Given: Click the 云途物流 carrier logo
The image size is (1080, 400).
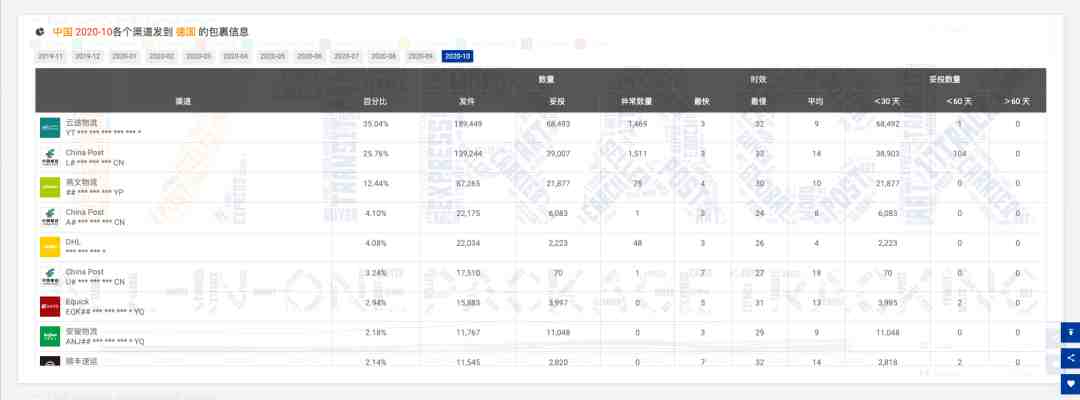Looking at the screenshot, I should (50, 127).
